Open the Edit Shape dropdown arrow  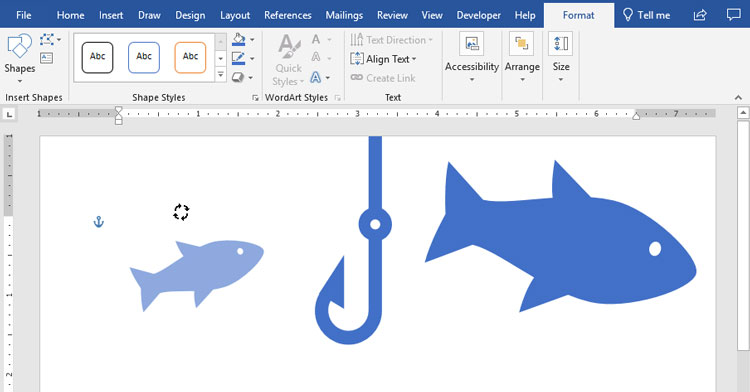tap(59, 40)
